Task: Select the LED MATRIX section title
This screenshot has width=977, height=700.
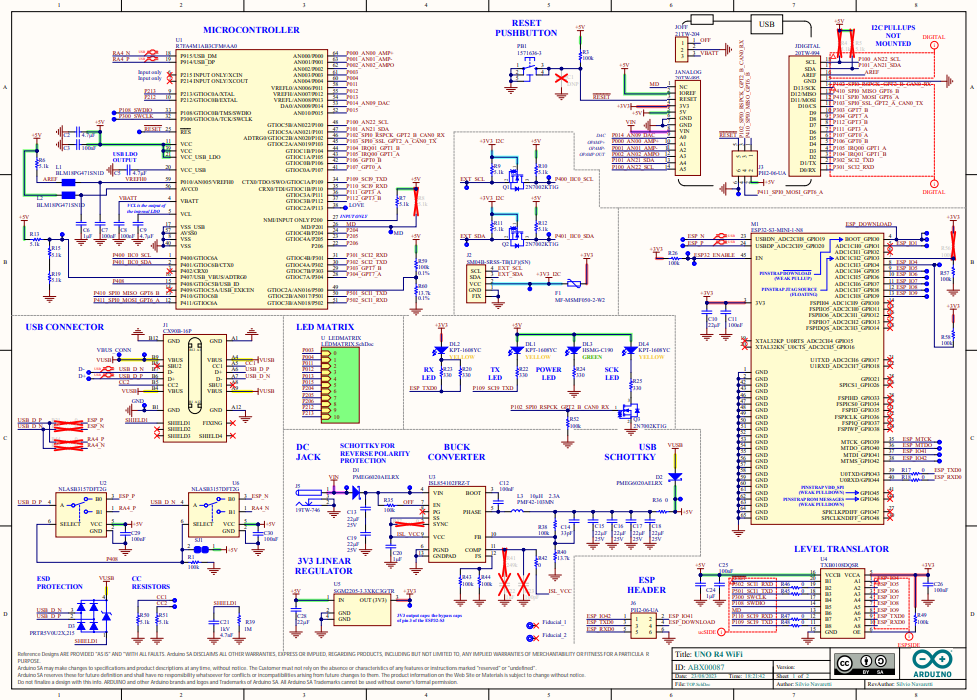Action: click(x=325, y=327)
